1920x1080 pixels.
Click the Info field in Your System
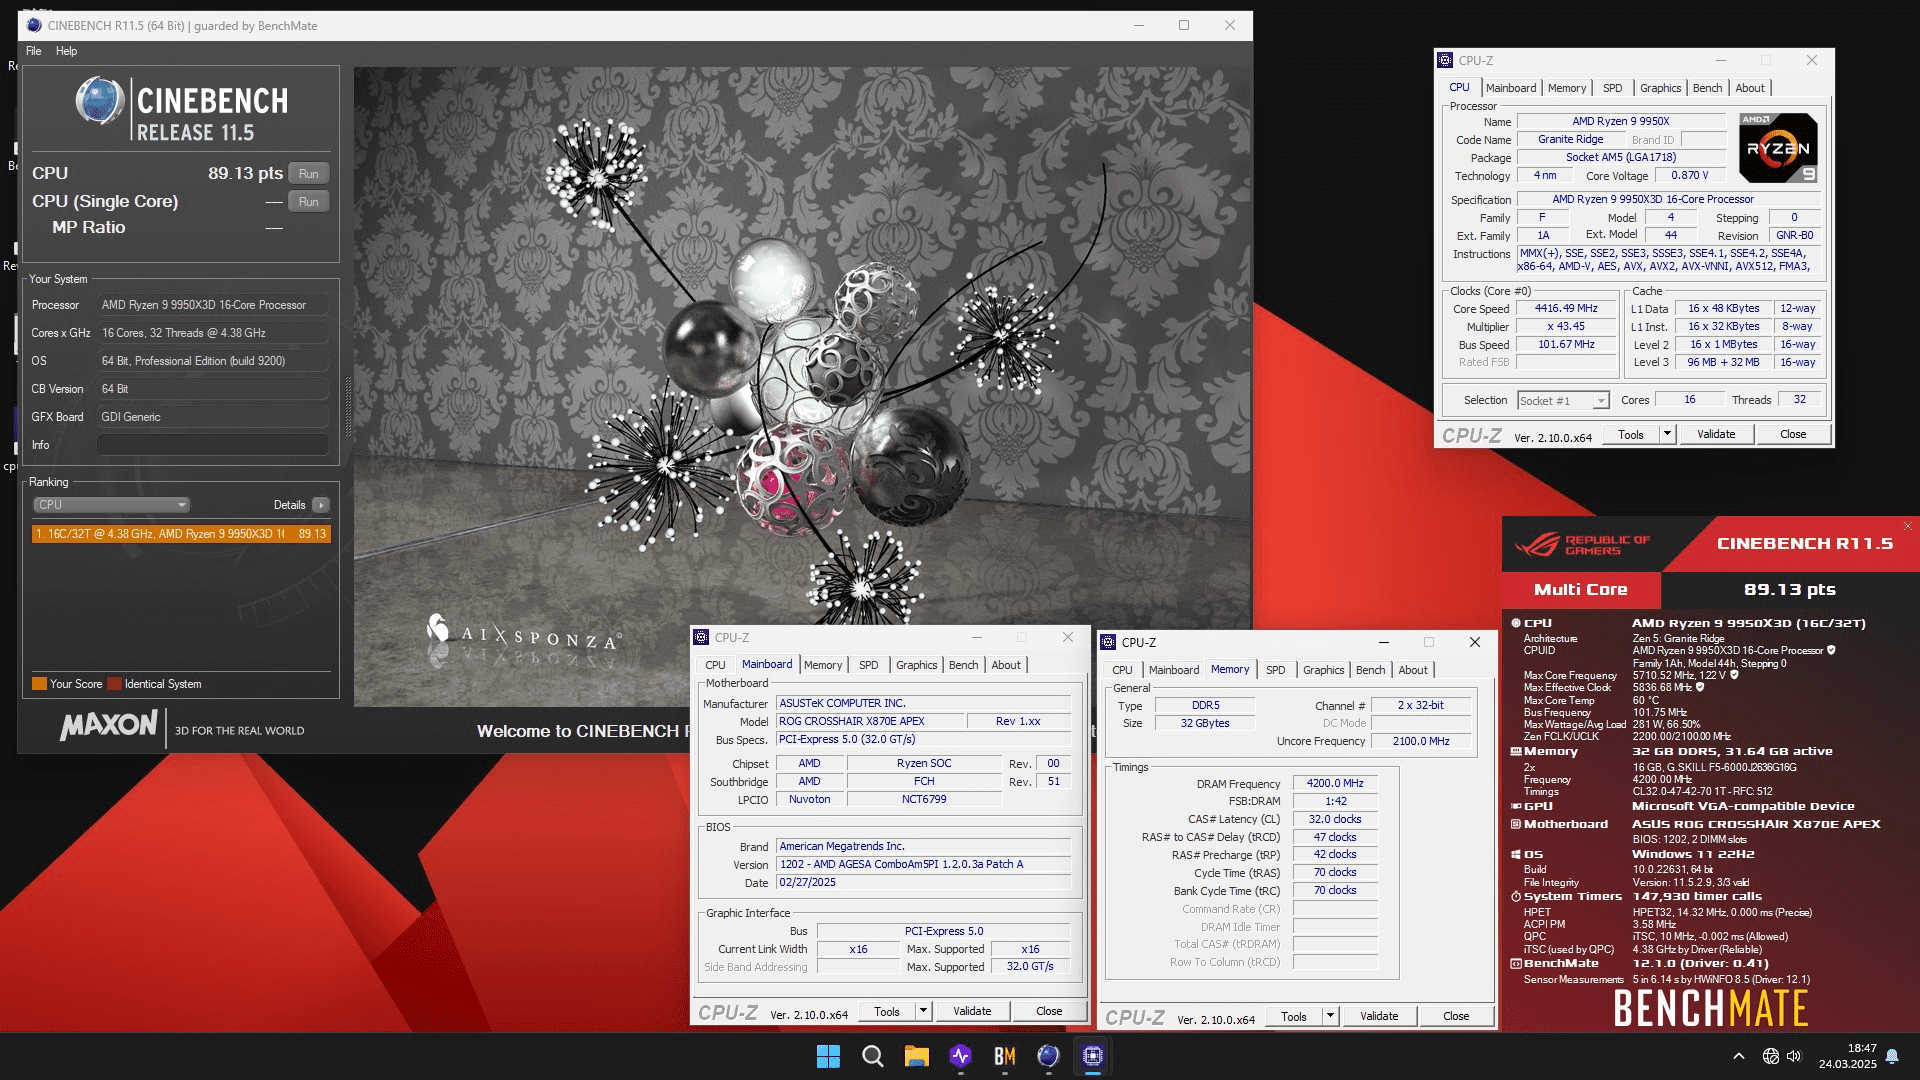point(212,445)
